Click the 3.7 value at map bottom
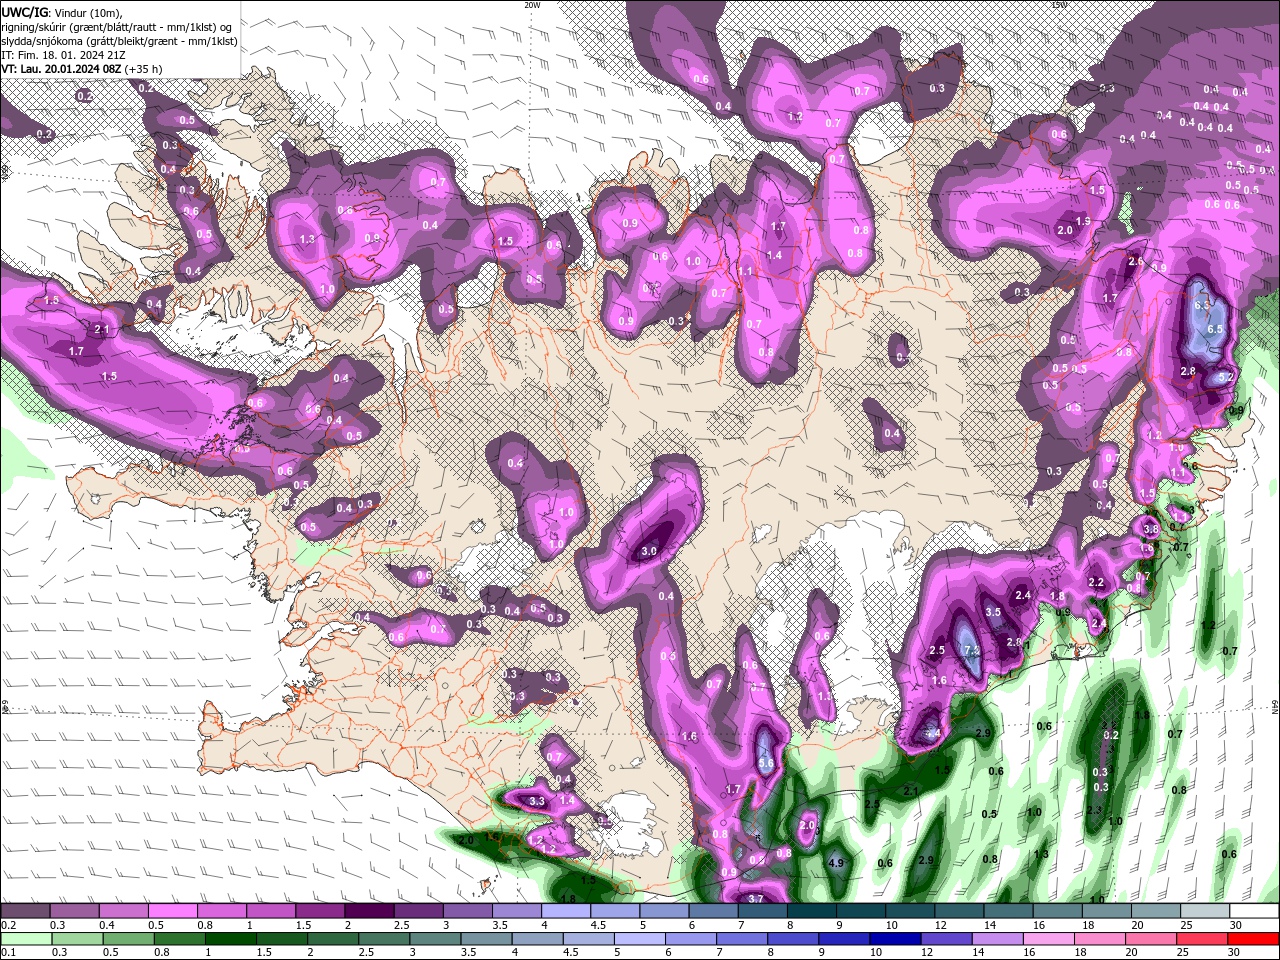The width and height of the screenshot is (1280, 960). (756, 899)
